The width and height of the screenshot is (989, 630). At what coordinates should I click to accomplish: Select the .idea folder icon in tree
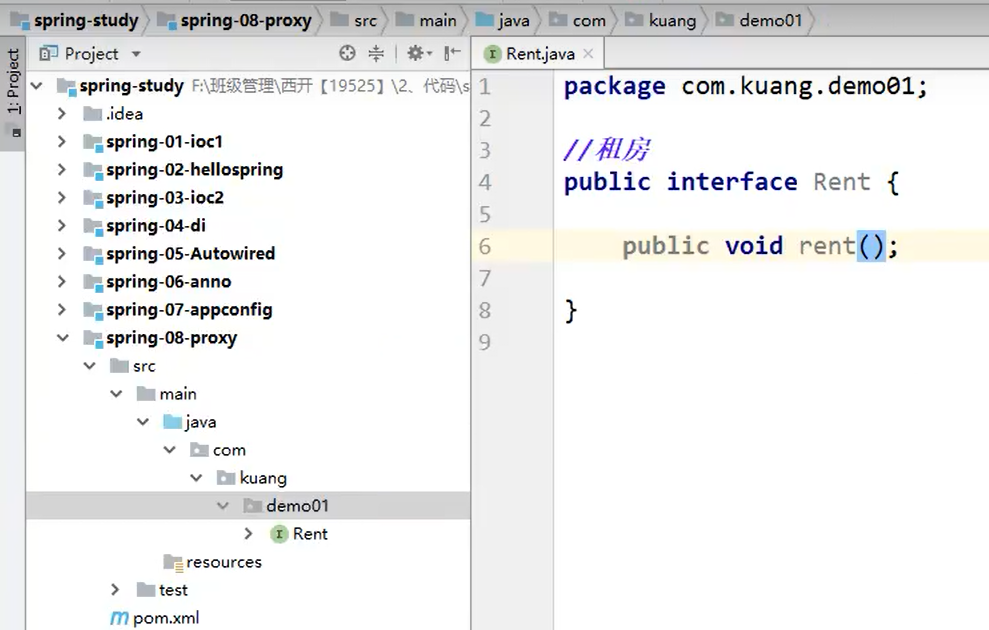coord(93,114)
